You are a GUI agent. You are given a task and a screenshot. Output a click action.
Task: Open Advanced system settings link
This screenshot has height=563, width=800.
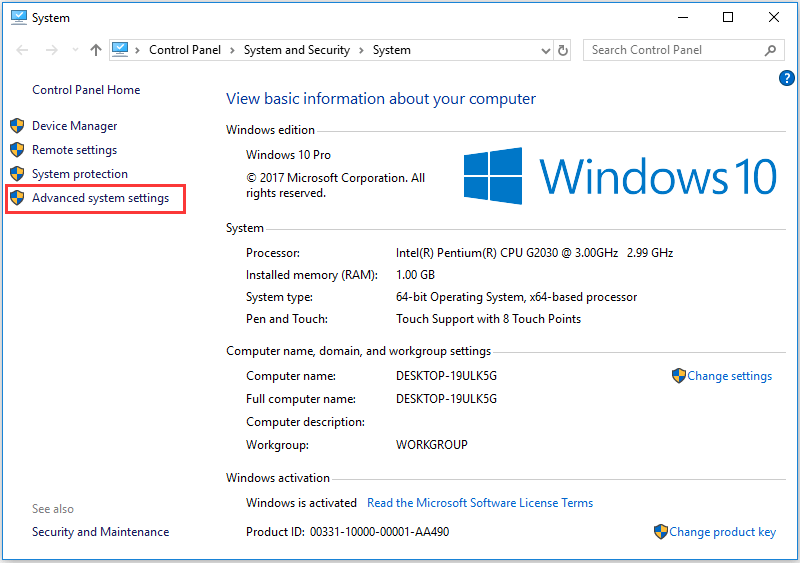point(100,198)
